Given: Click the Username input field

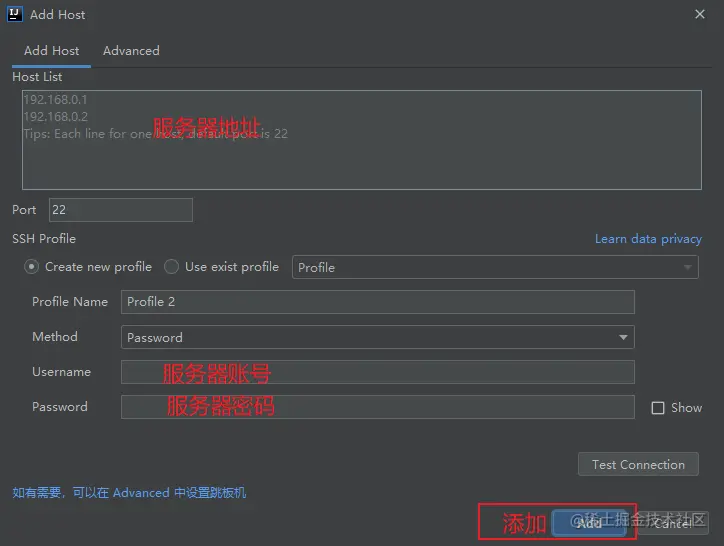Looking at the screenshot, I should coord(378,372).
